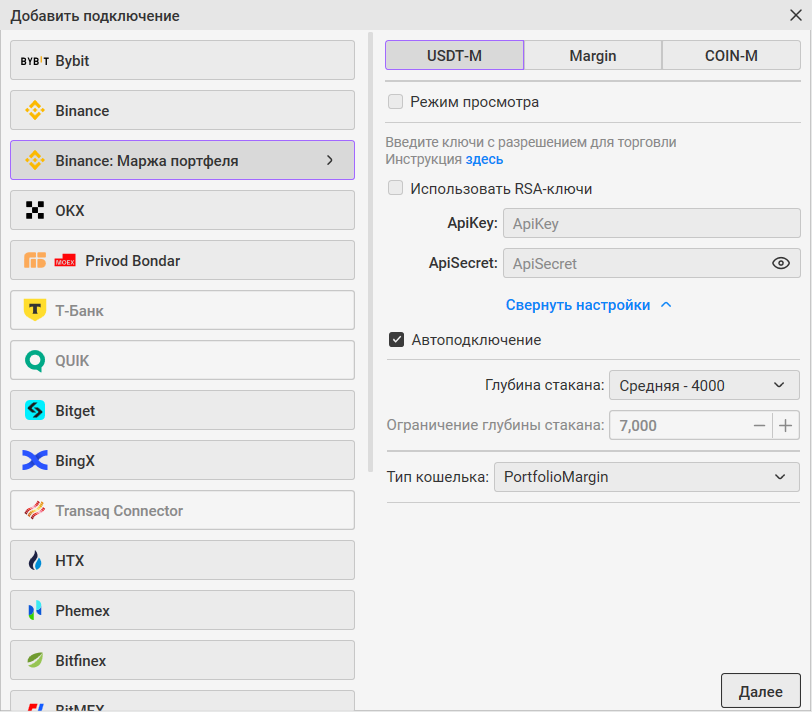Click the connection list vertical scrollbar

click(x=370, y=252)
